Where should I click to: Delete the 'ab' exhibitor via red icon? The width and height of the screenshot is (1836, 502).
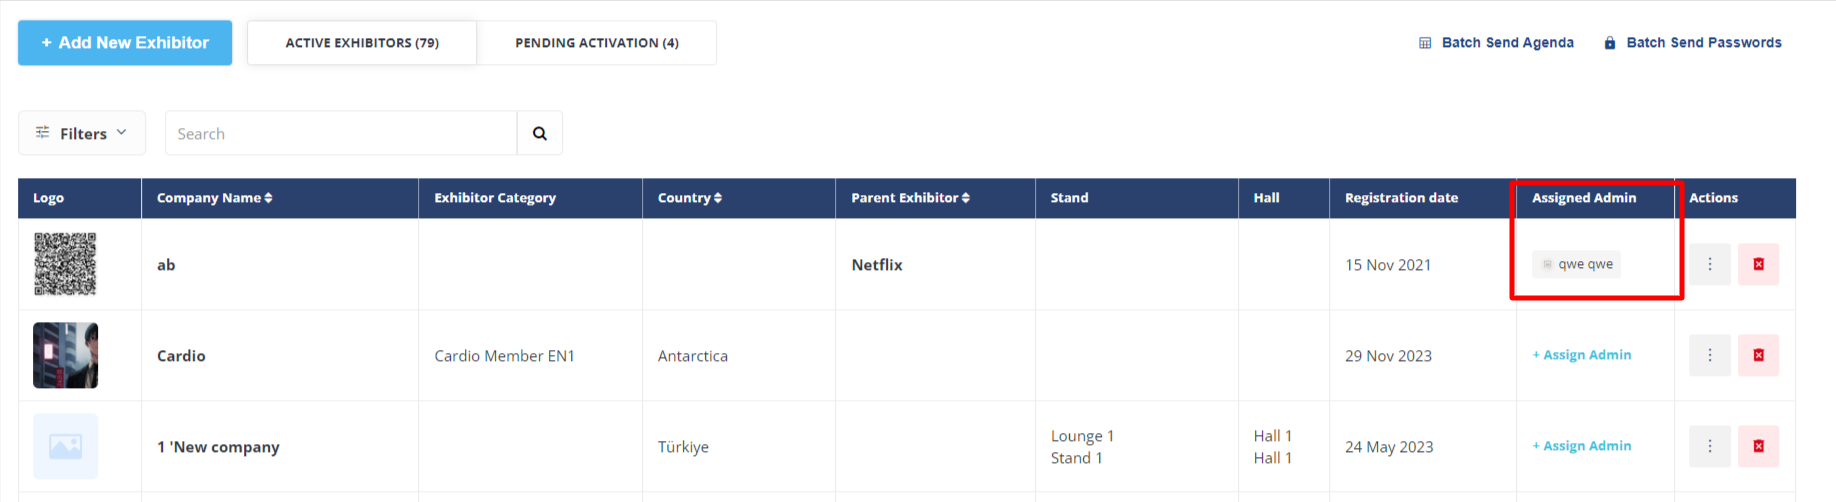1758,264
